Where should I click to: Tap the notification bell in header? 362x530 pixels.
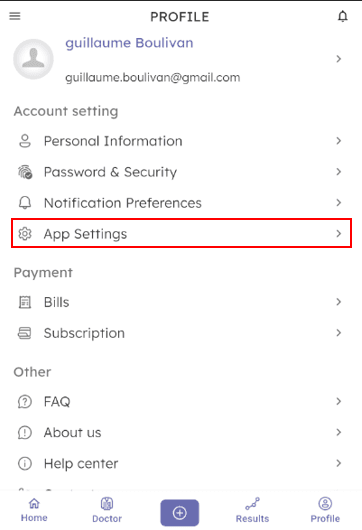point(343,16)
